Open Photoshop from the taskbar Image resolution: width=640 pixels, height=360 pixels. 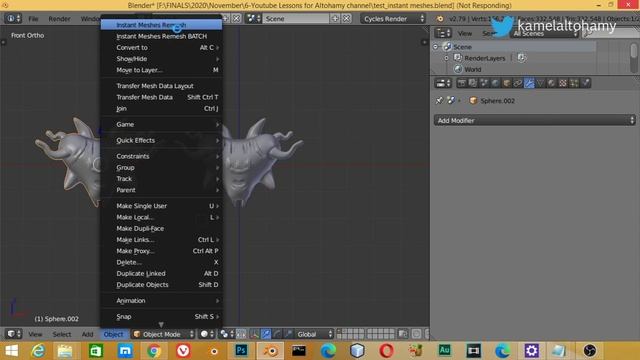[241, 350]
